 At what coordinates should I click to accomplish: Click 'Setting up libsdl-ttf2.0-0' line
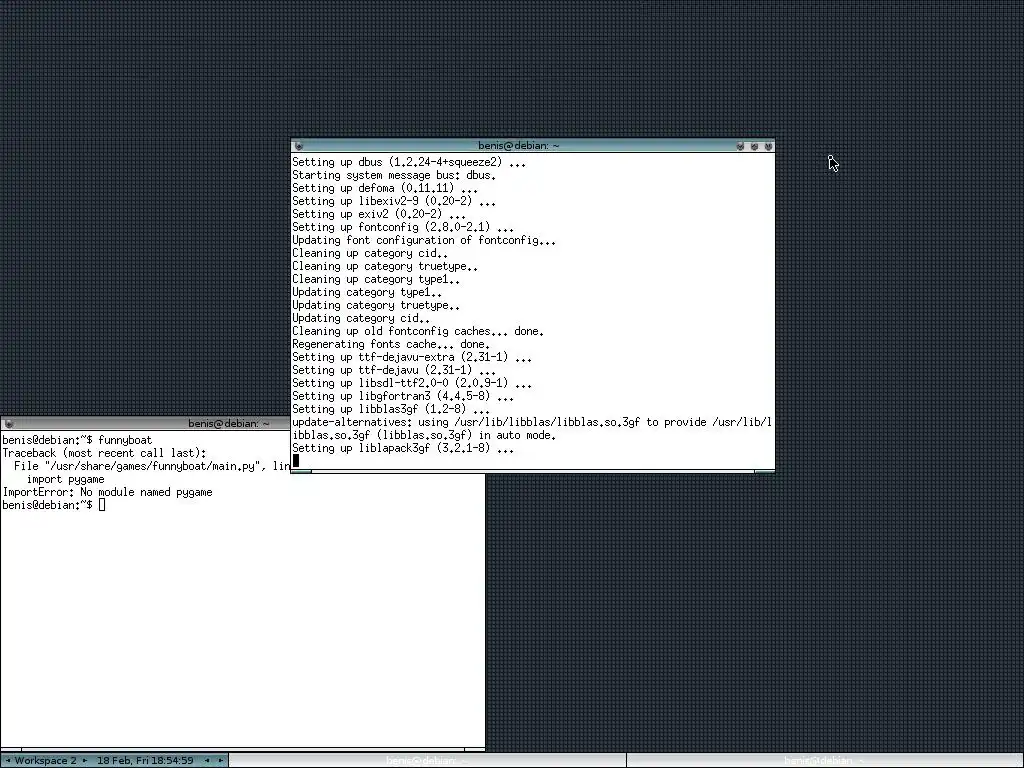(x=412, y=383)
